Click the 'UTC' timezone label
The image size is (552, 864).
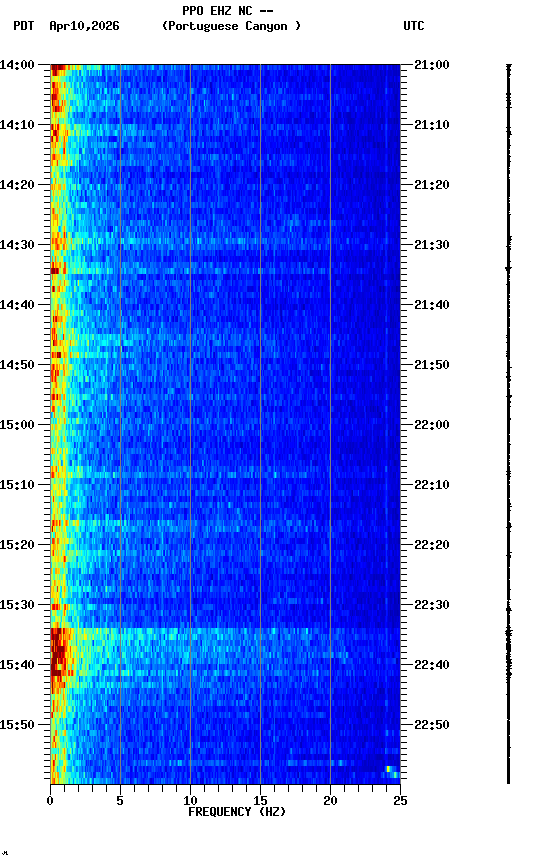pyautogui.click(x=414, y=26)
